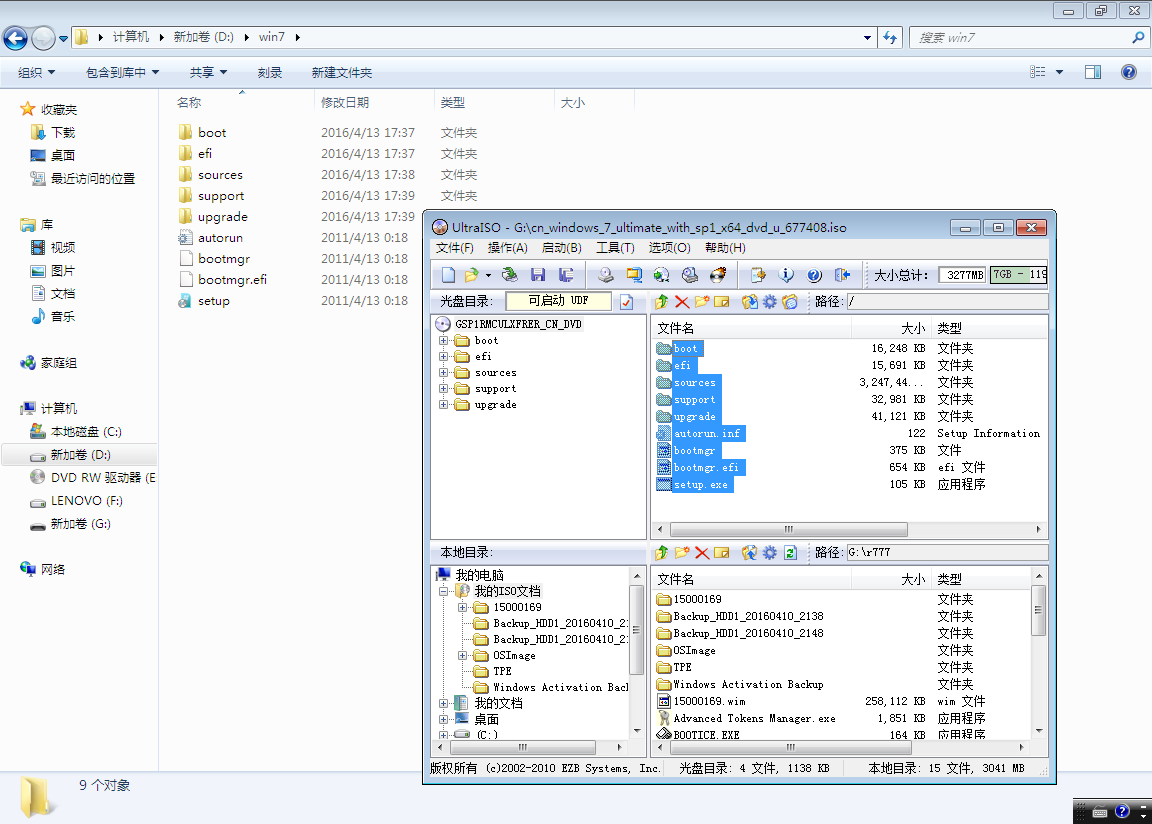1152x824 pixels.
Task: Click the local file list vertical scrollbar thumb
Action: [1038, 609]
